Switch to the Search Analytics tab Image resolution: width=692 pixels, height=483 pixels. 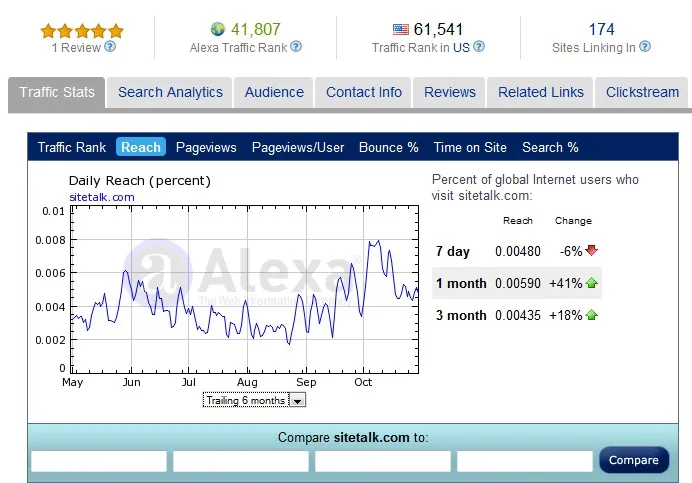tap(170, 92)
